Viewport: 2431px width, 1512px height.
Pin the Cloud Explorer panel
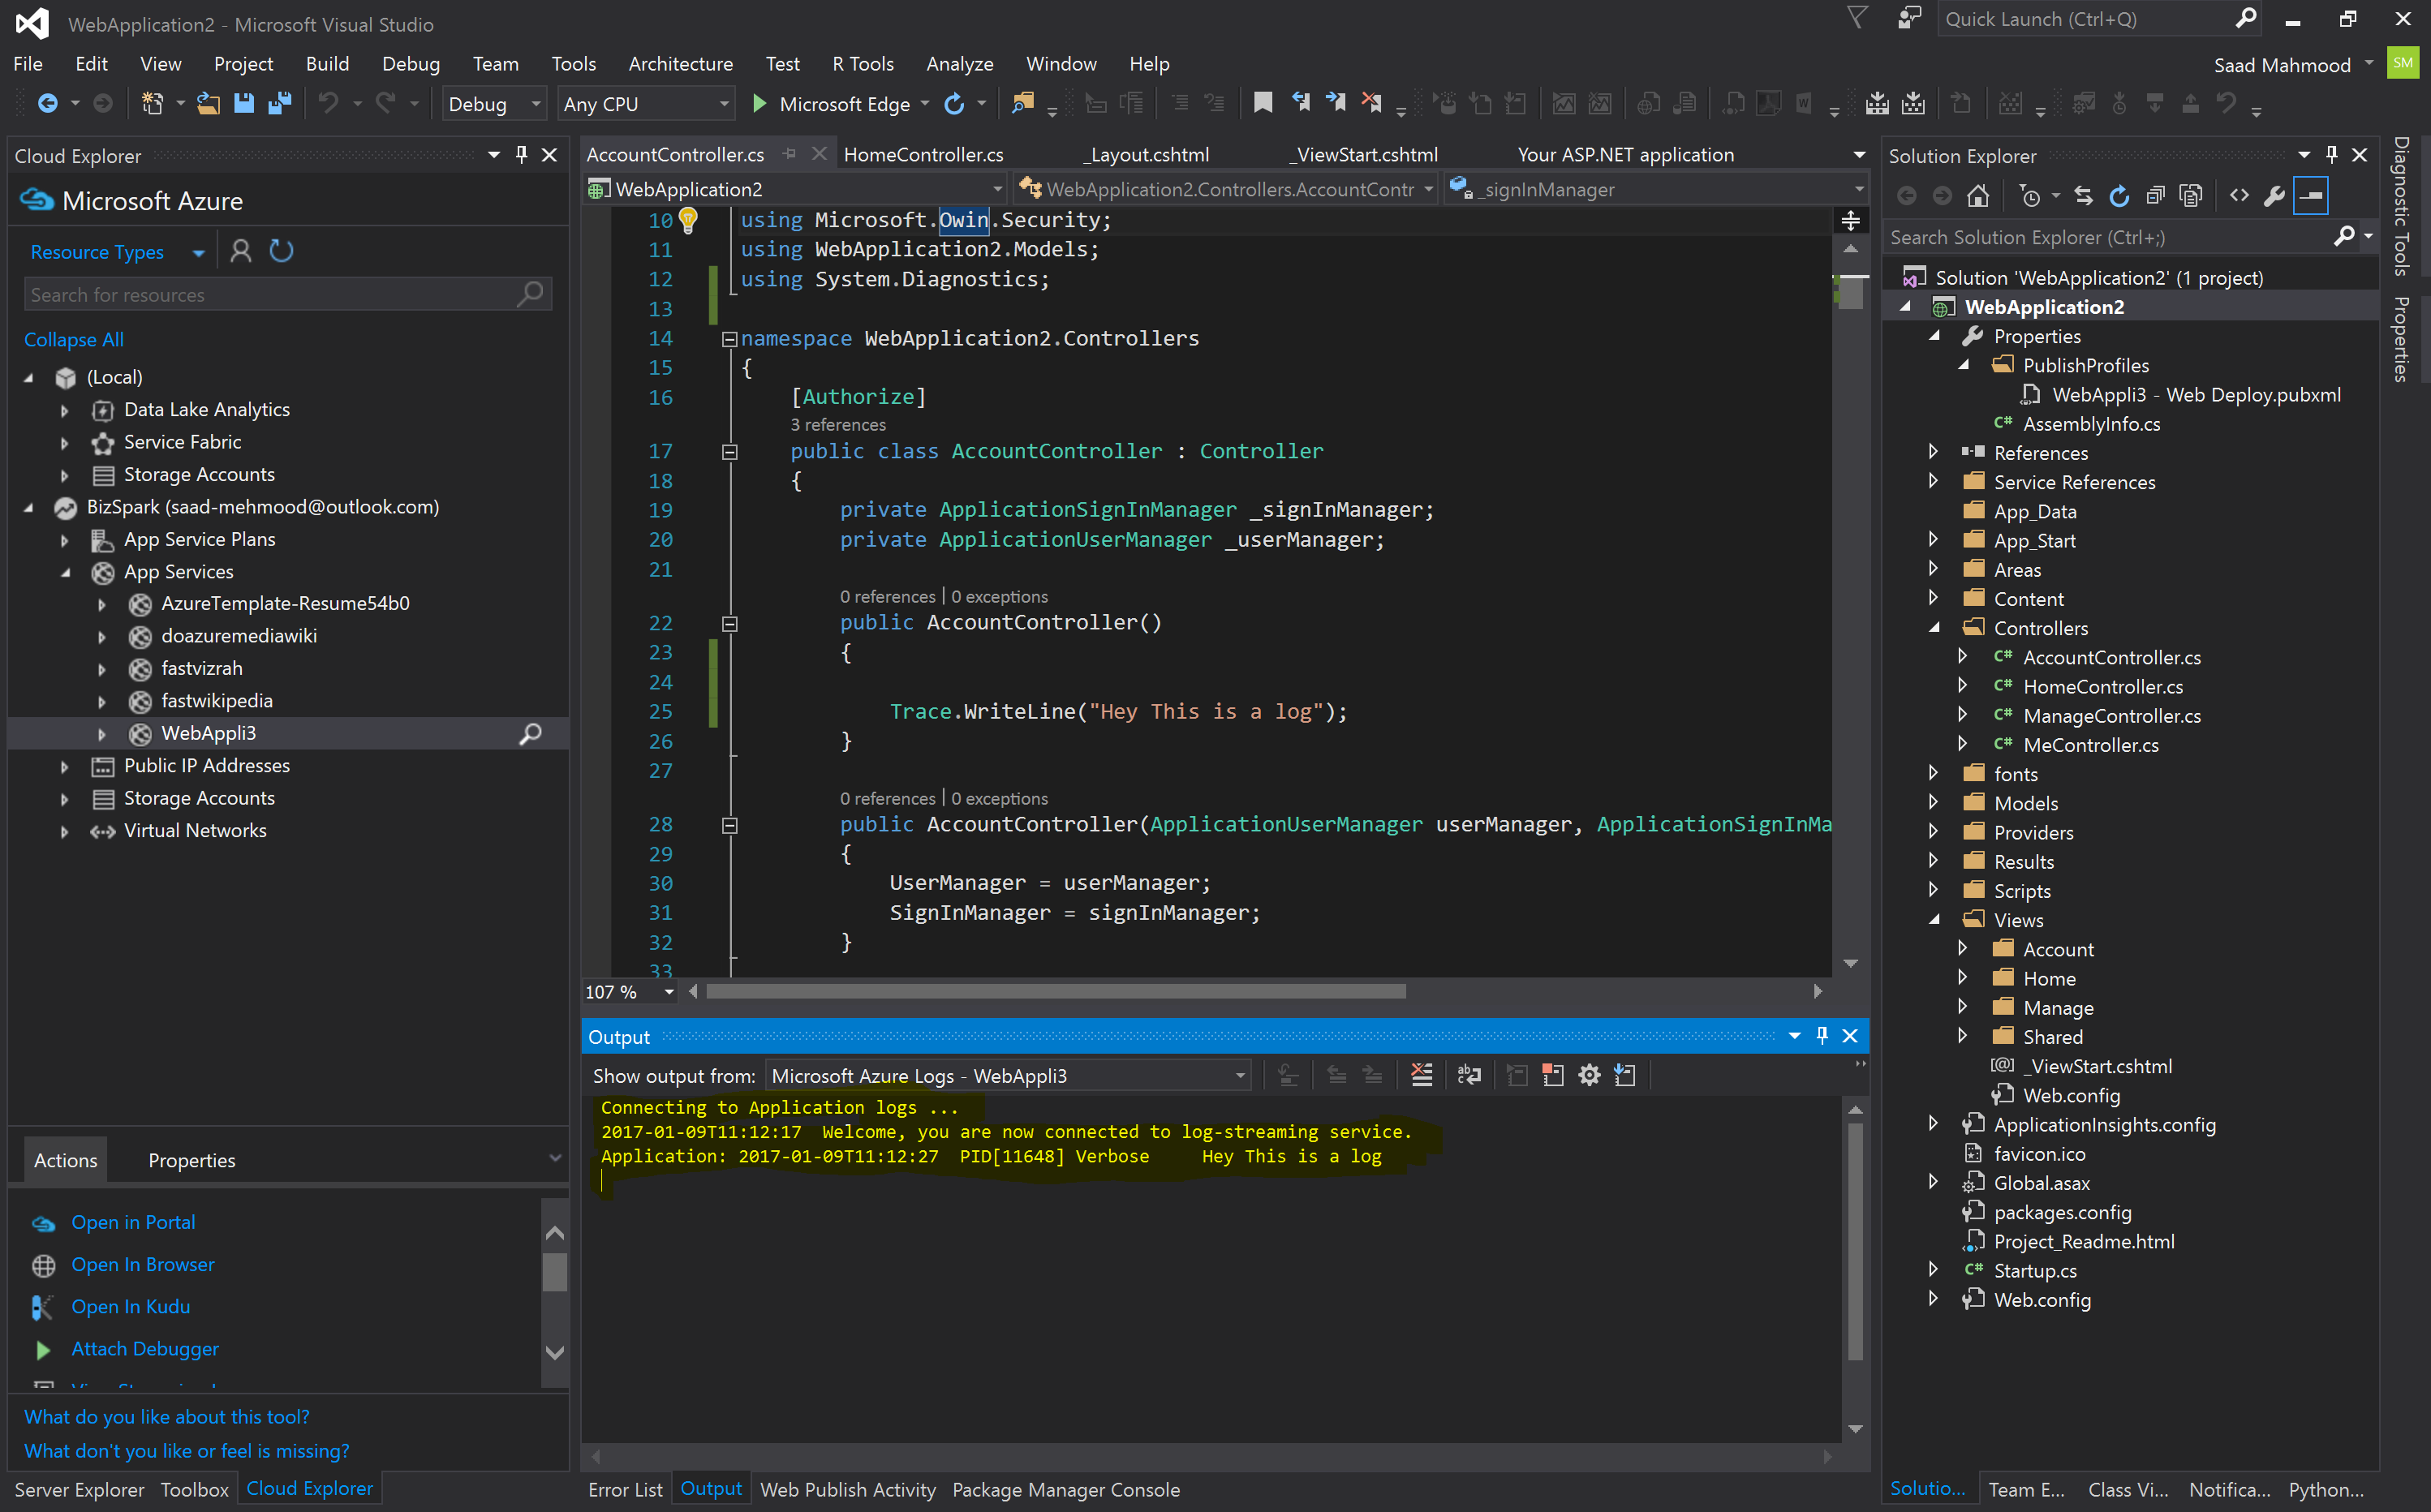(521, 155)
